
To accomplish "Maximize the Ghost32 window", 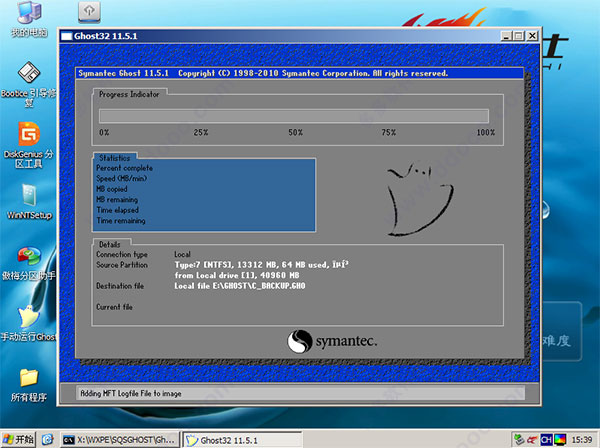I will 519,36.
